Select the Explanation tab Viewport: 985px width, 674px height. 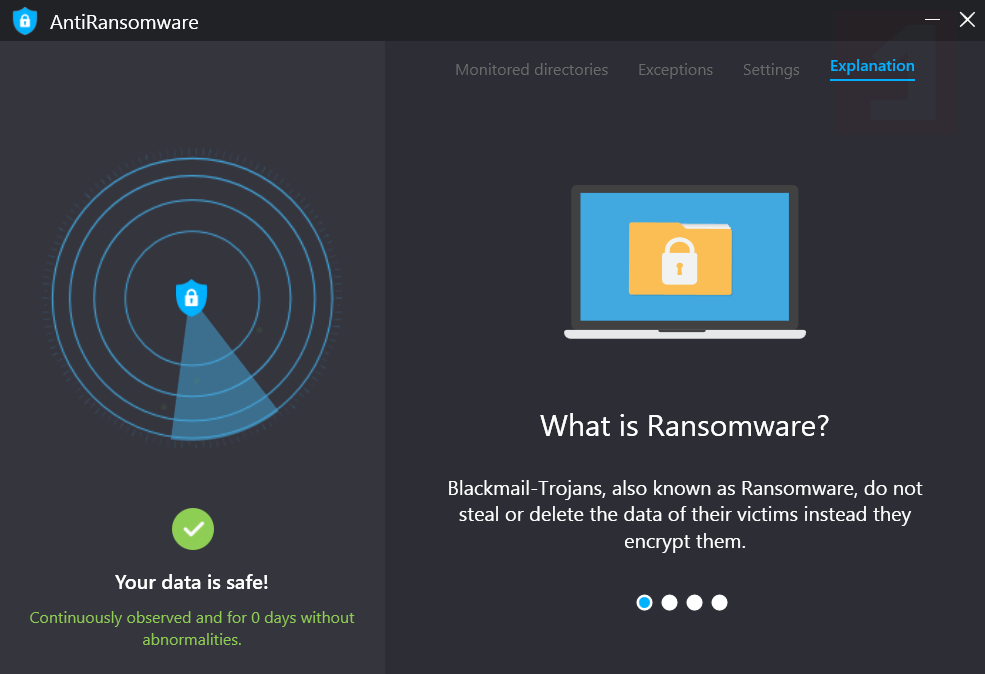click(872, 66)
